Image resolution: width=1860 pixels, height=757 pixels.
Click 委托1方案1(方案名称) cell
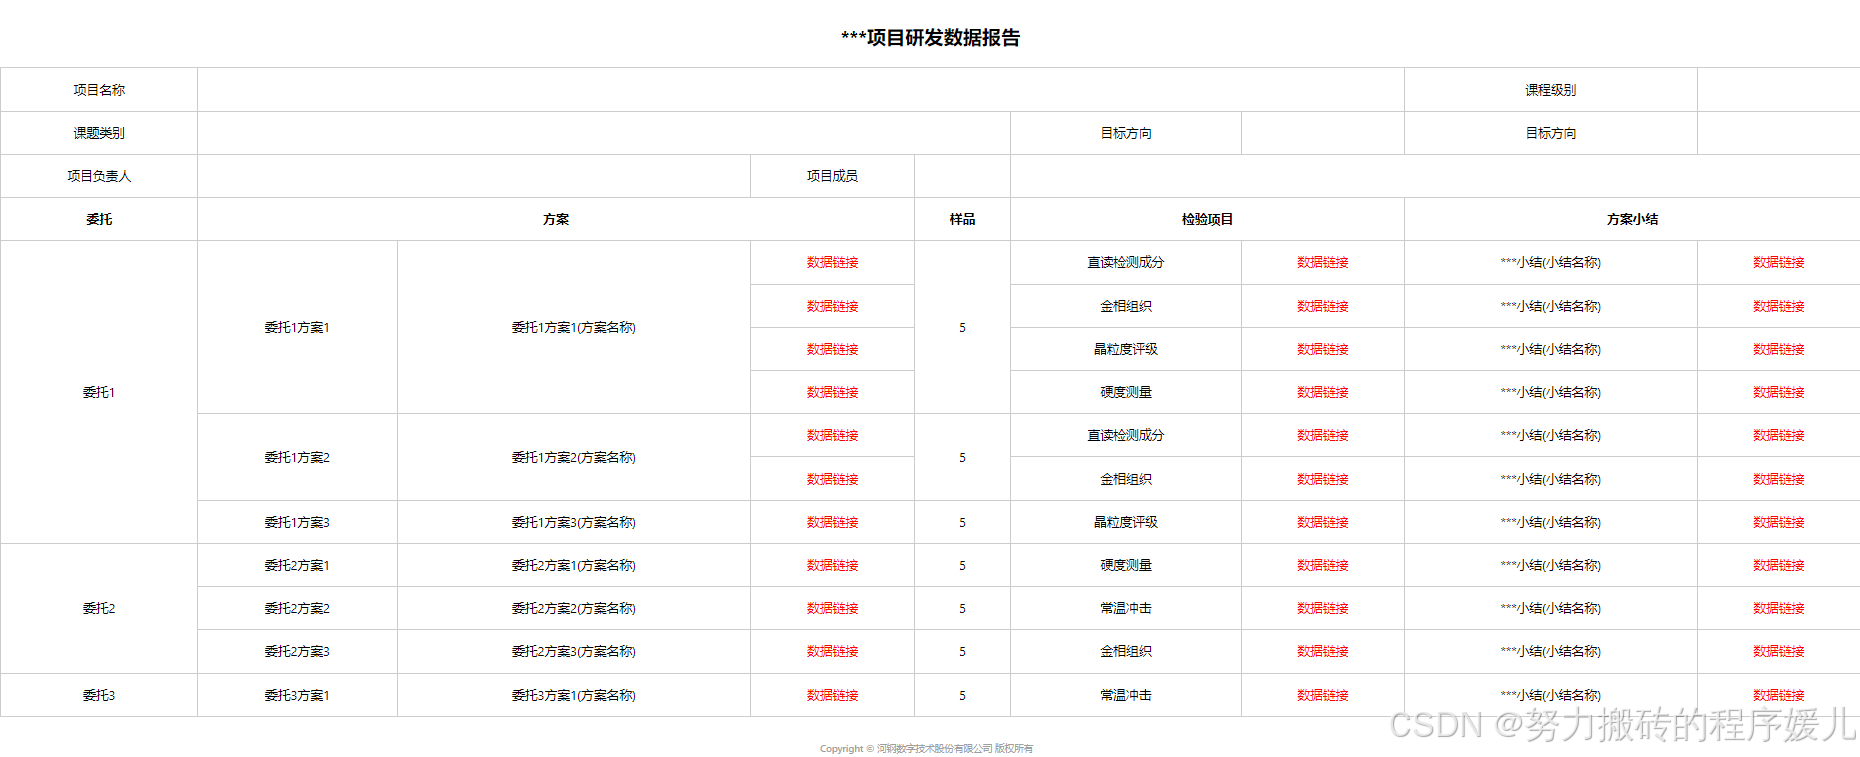[x=573, y=327]
